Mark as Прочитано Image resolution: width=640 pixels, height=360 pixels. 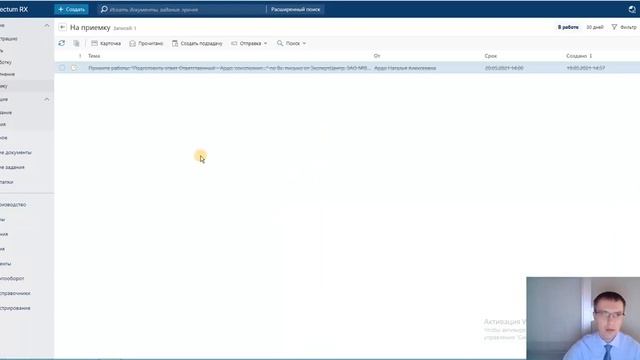tap(146, 43)
